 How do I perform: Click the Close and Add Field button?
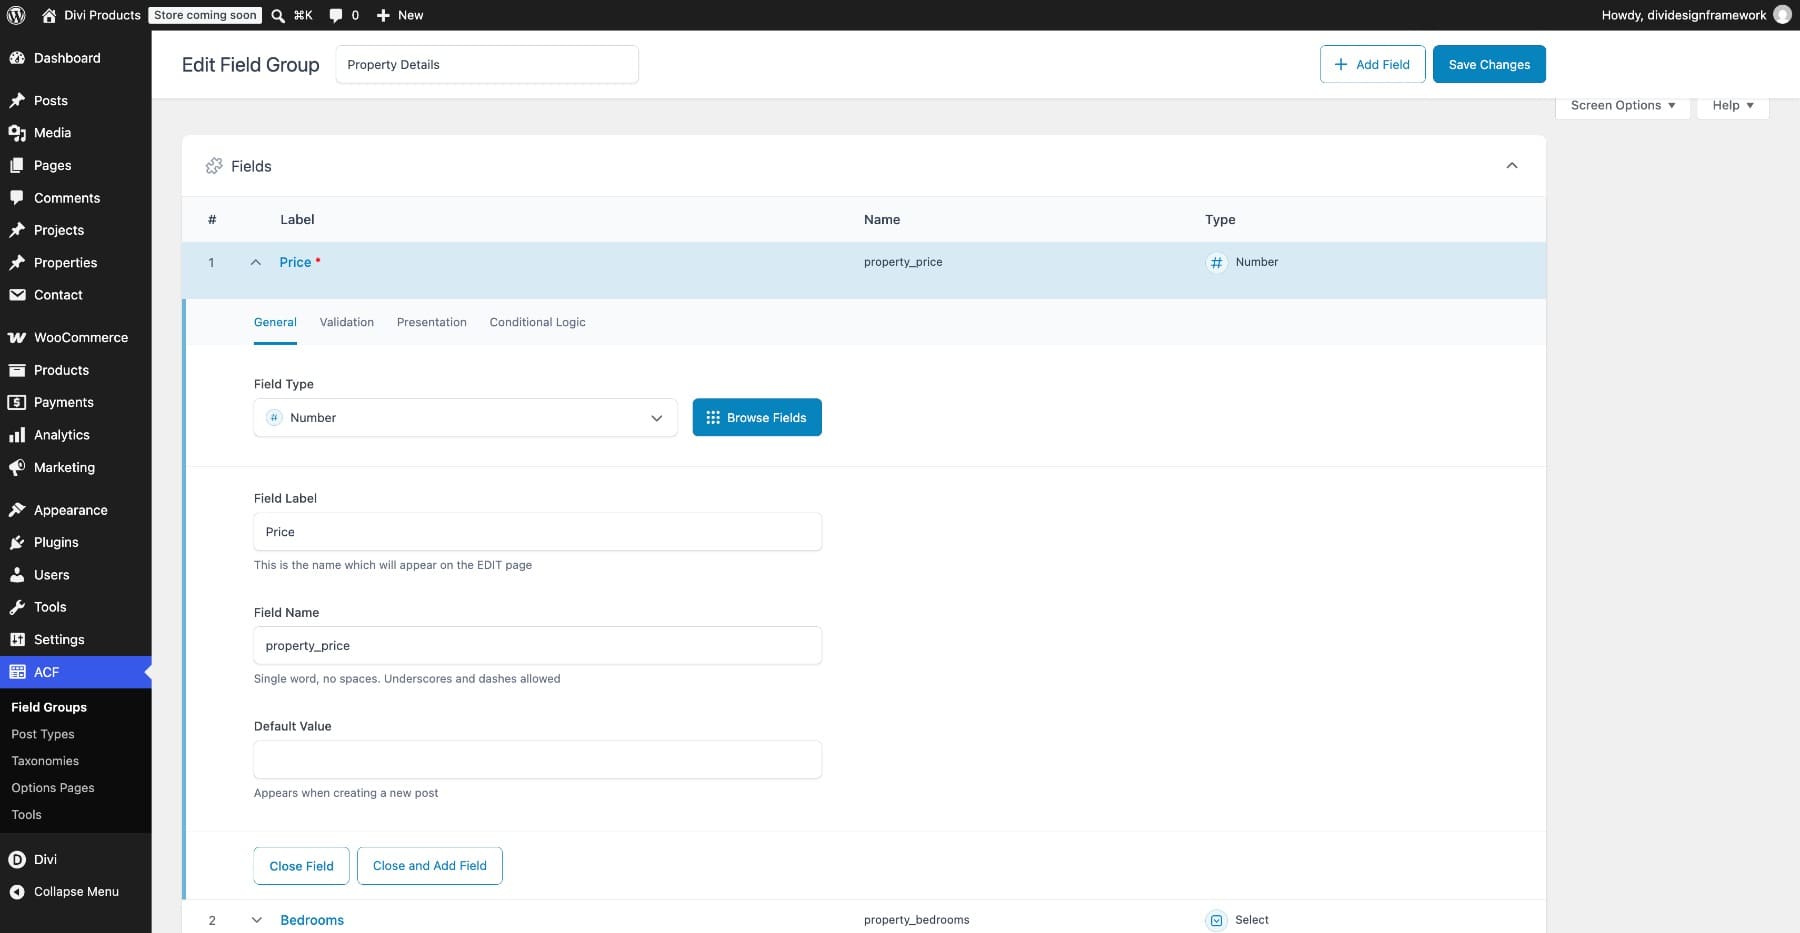430,866
